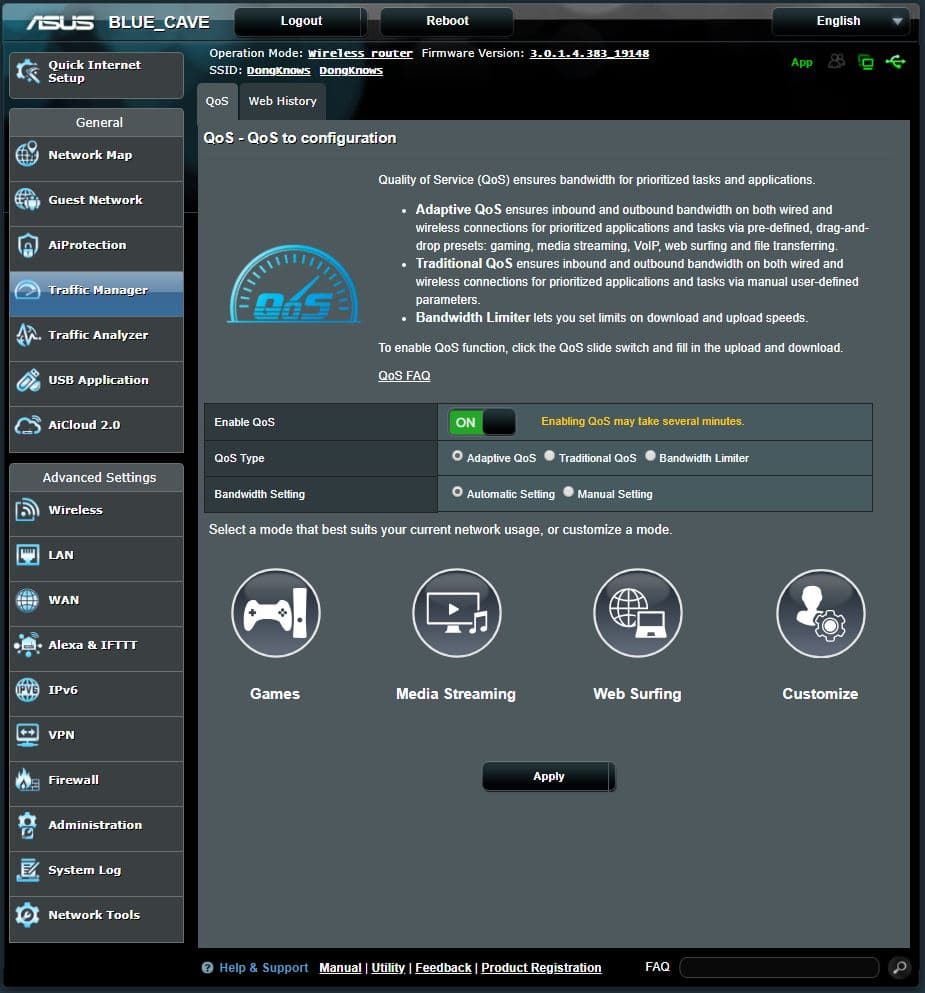Click the Reboot button
925x993 pixels.
(447, 21)
